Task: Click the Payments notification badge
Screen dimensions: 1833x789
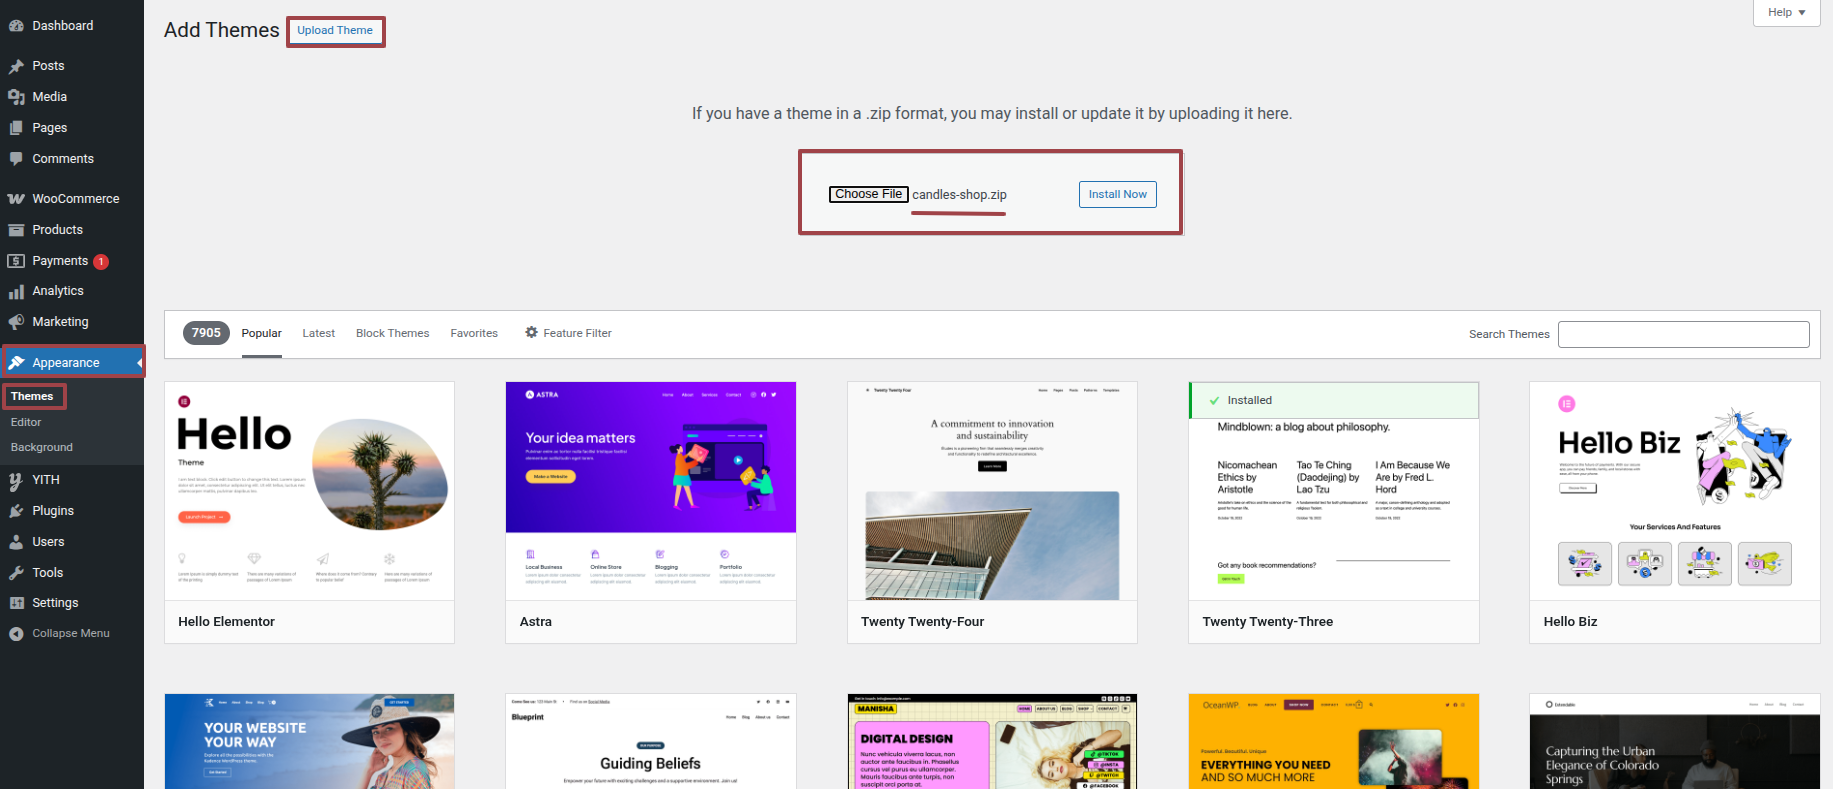Action: coord(101,262)
